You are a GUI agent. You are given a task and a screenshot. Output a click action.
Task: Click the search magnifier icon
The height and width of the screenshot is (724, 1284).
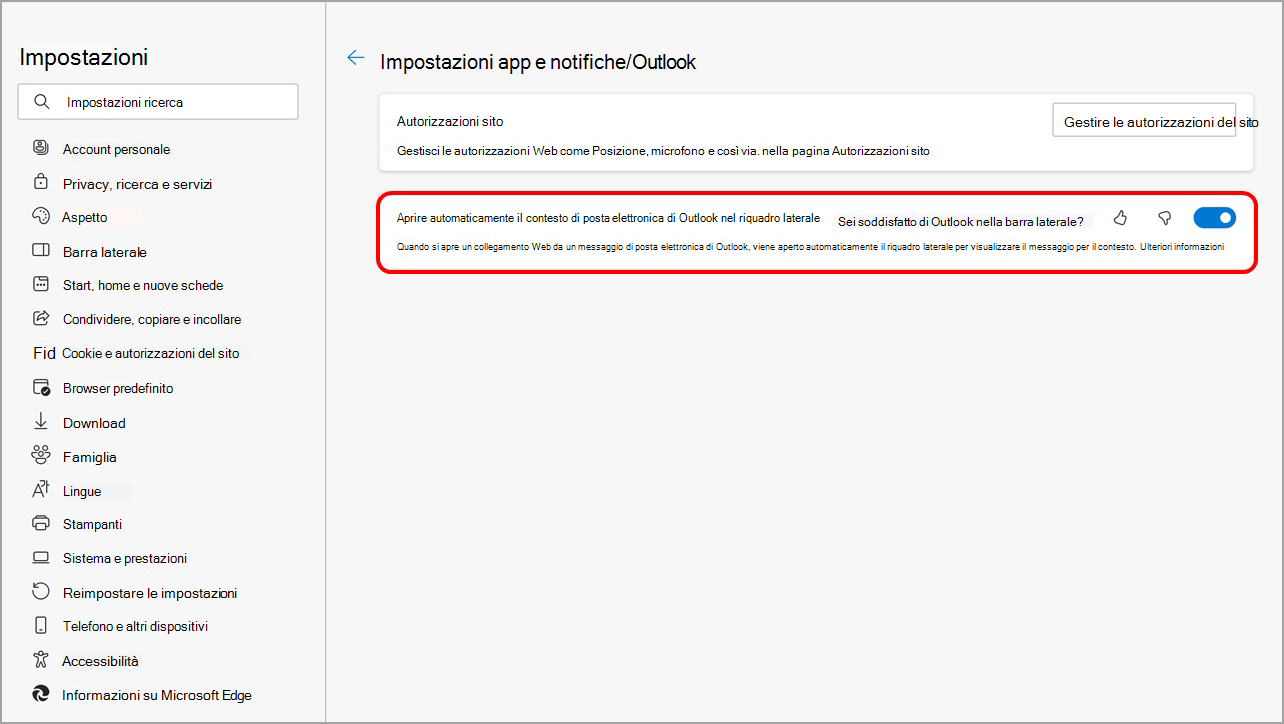coord(41,102)
